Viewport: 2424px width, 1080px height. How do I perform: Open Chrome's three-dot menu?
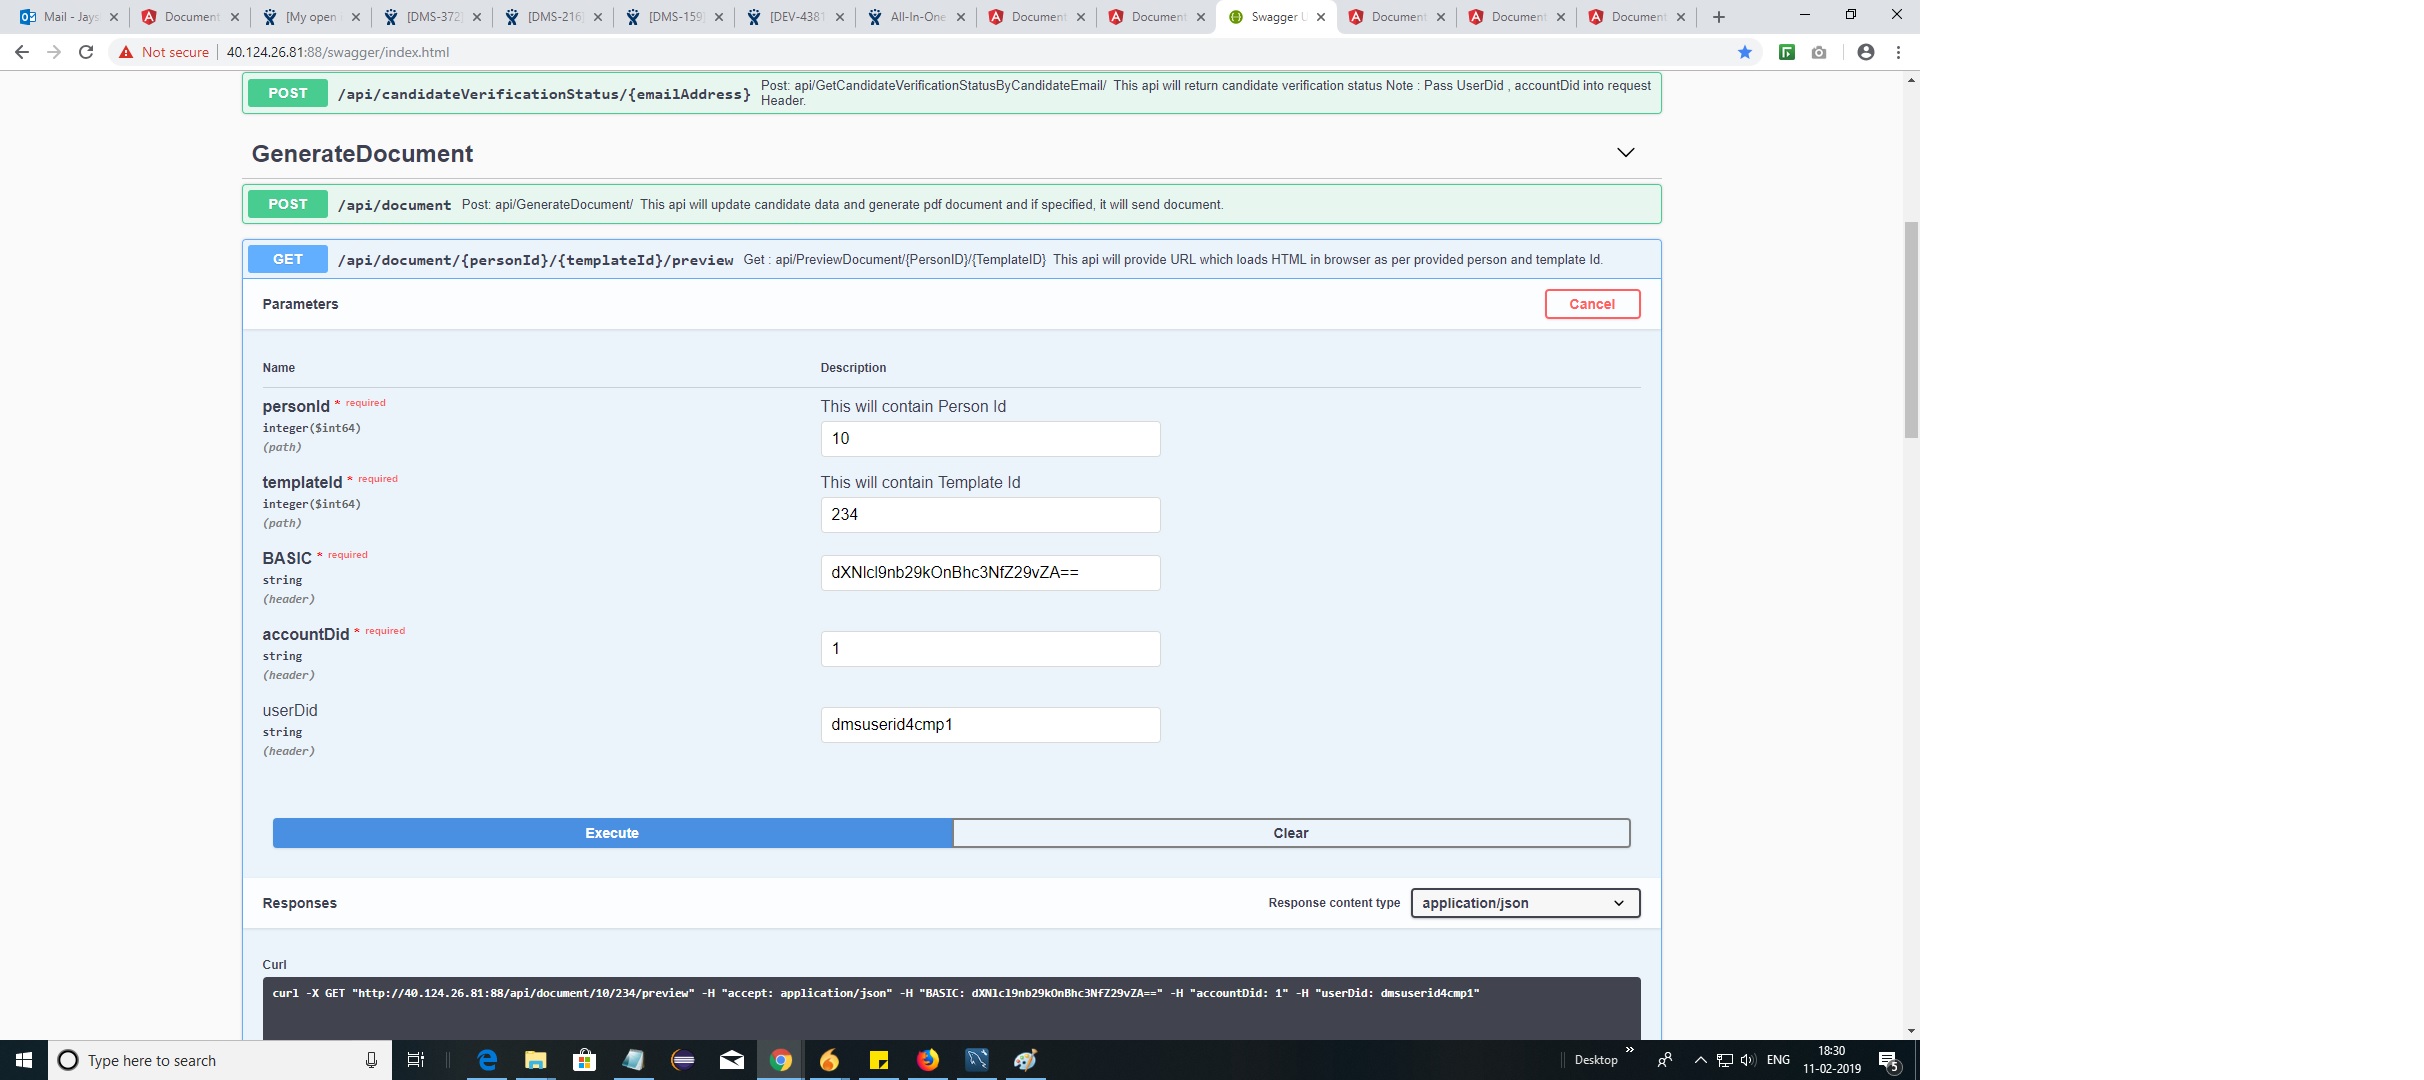click(x=1898, y=52)
